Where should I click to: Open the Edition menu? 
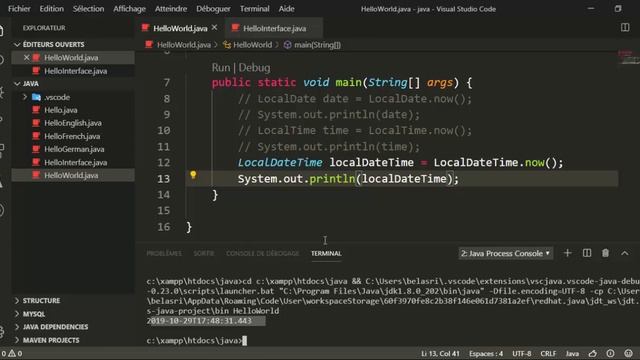[x=51, y=9]
